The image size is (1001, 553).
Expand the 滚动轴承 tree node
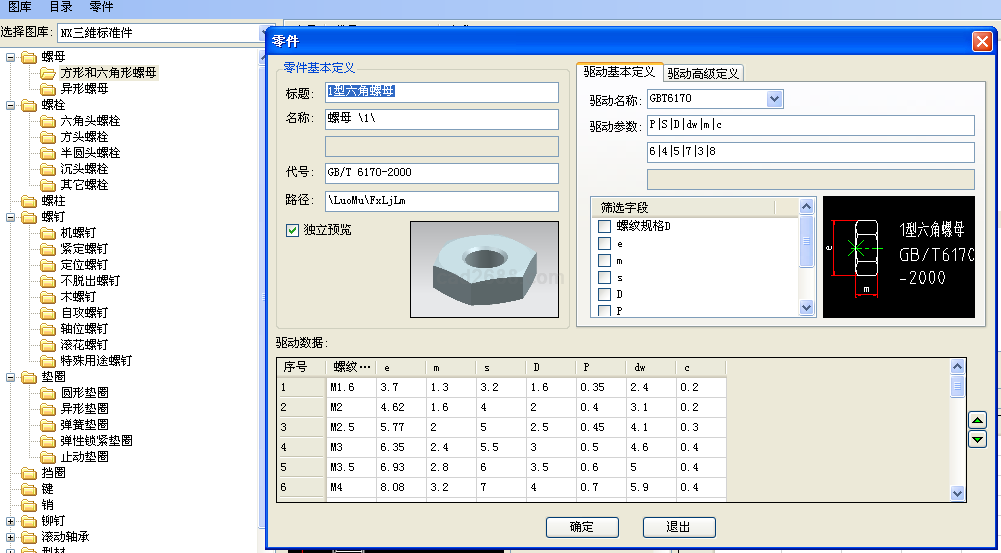point(10,537)
